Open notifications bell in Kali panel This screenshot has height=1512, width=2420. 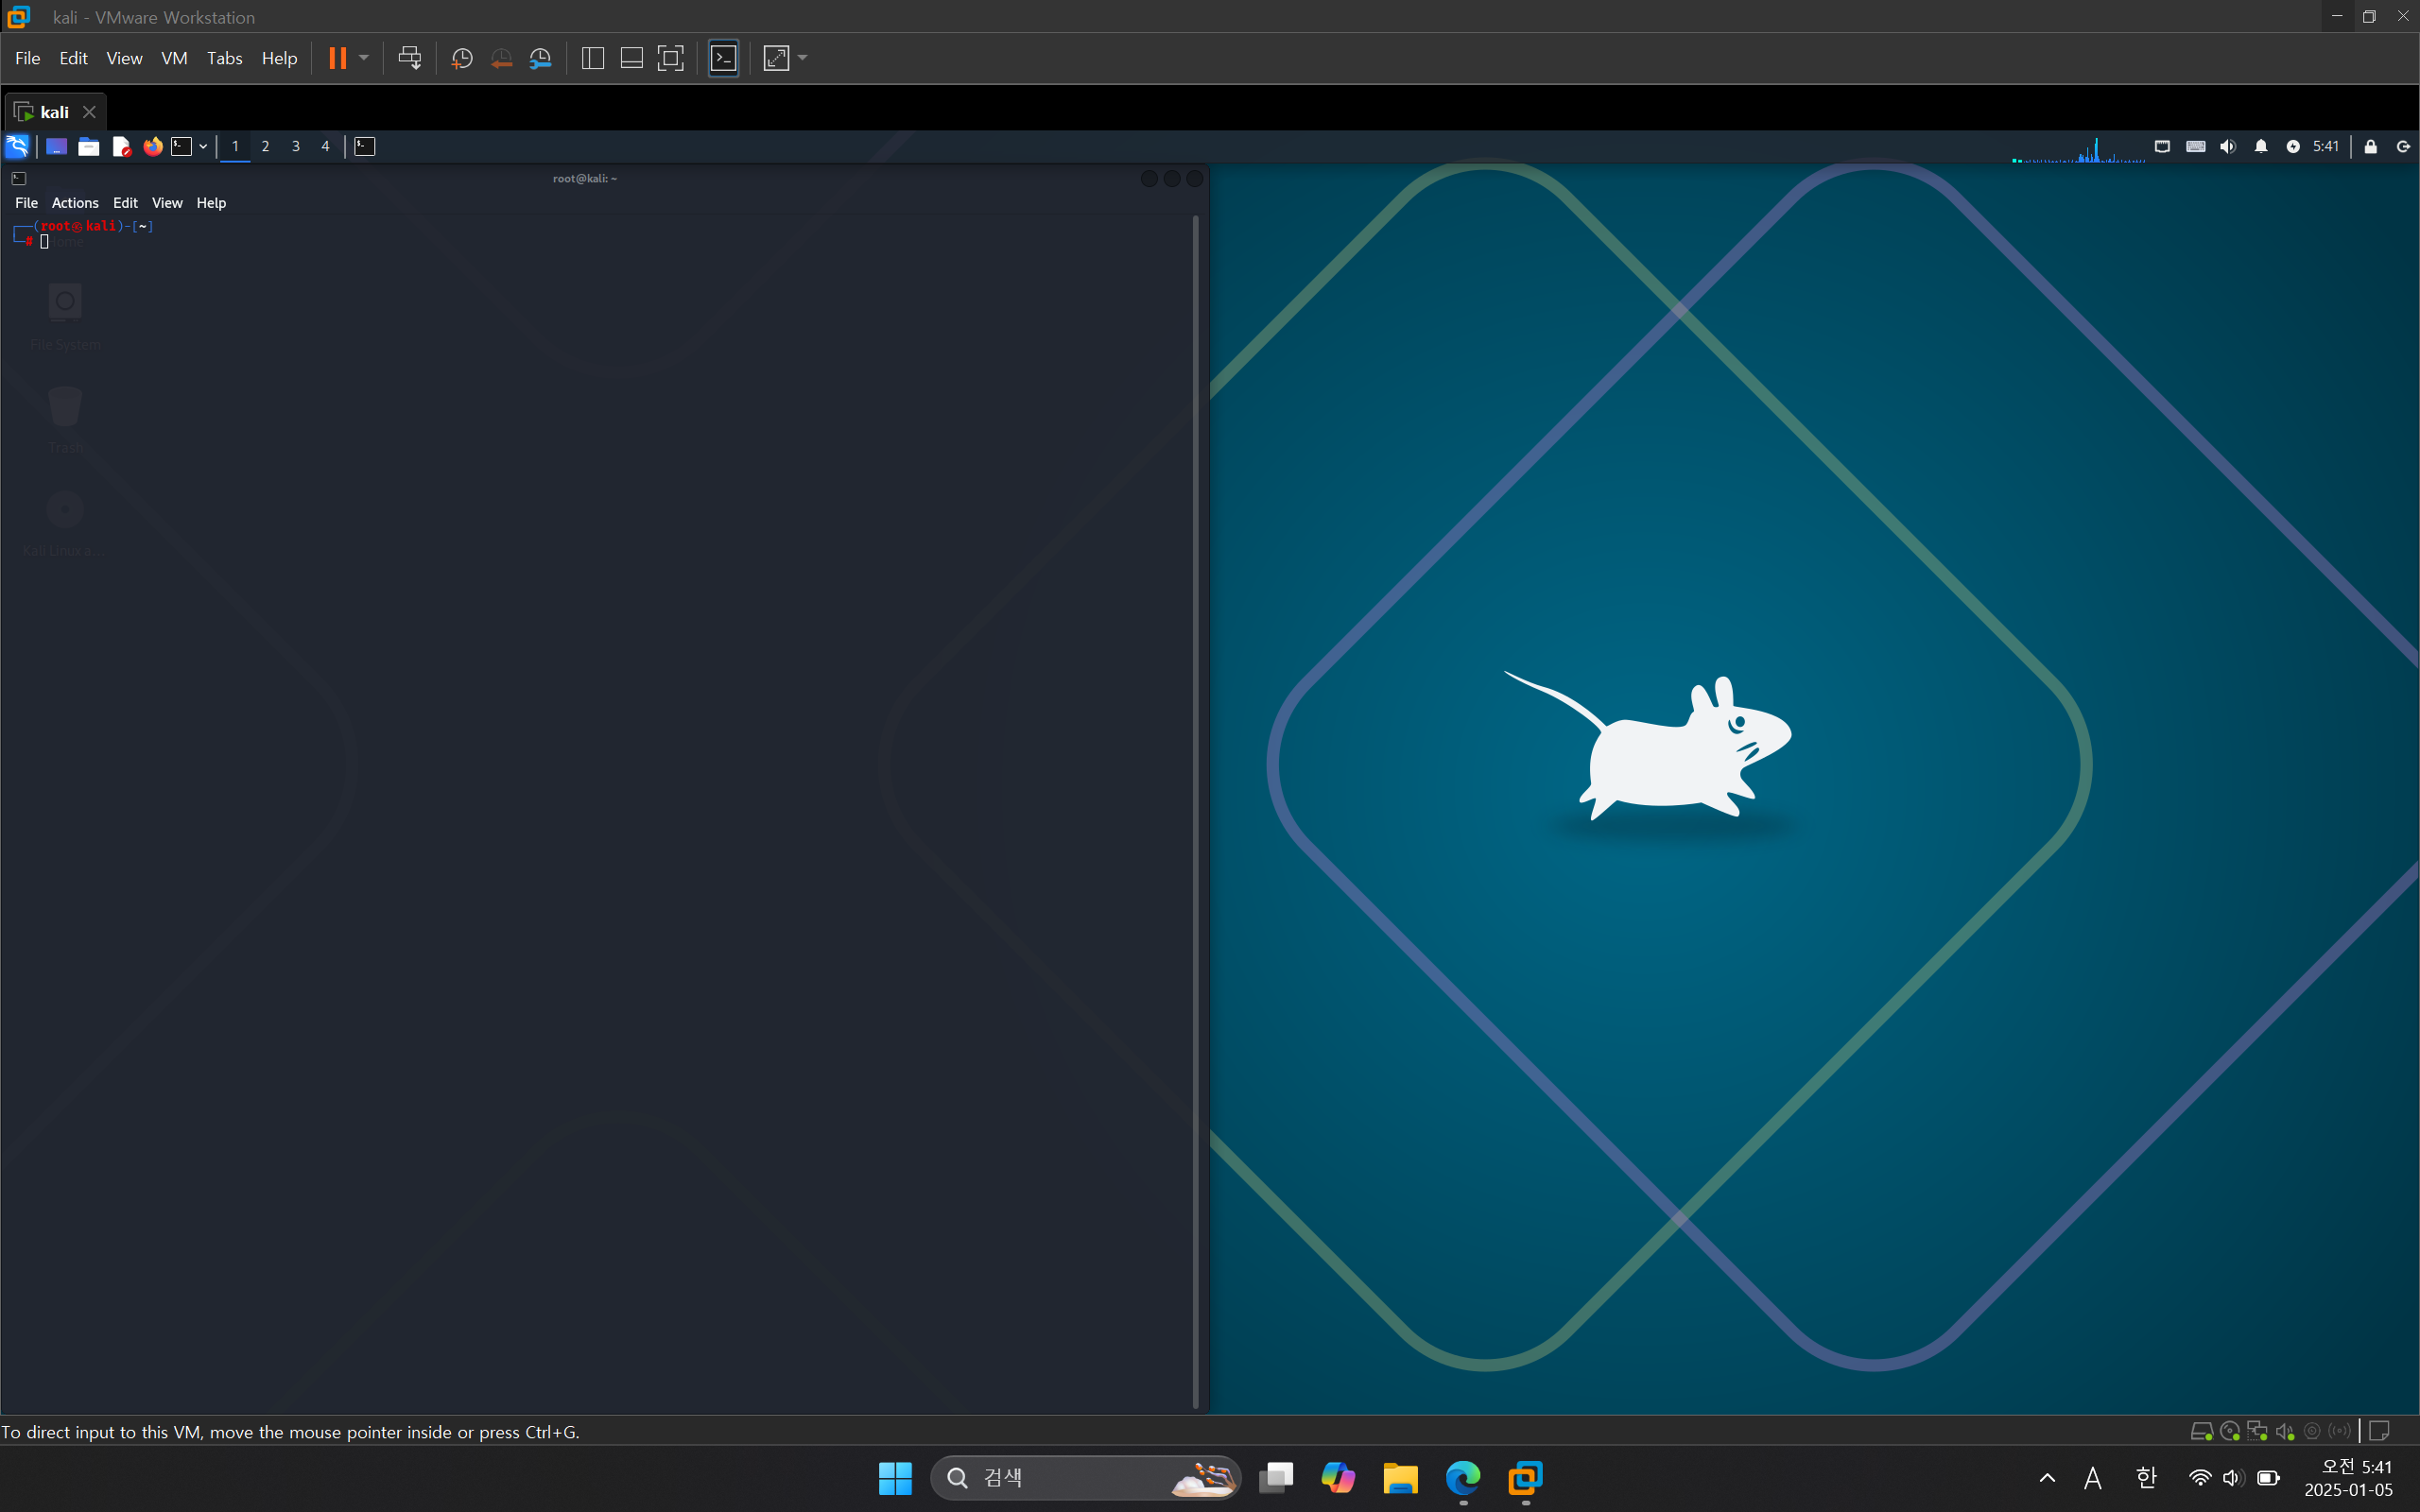click(x=2260, y=147)
